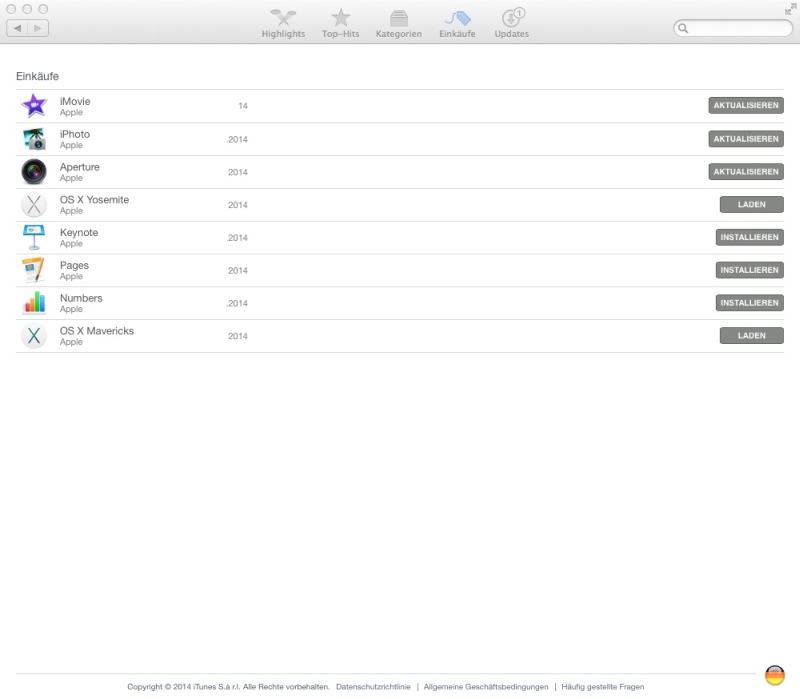Click the close window button
This screenshot has width=800, height=699.
coord(11,9)
